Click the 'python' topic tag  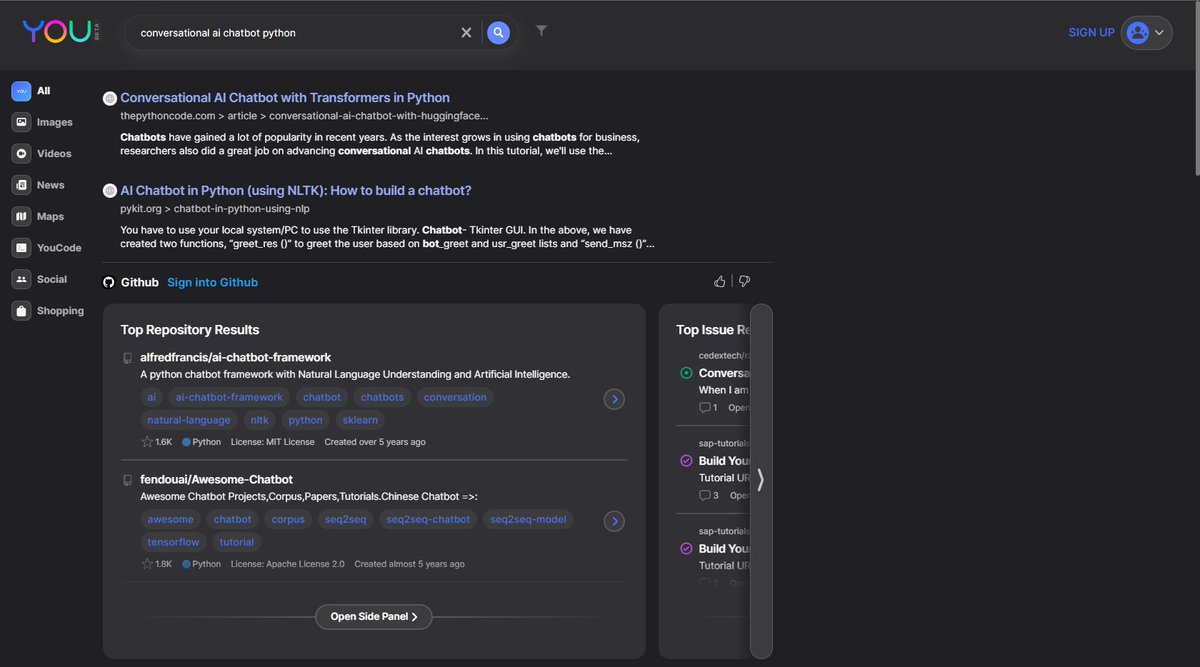click(x=306, y=421)
